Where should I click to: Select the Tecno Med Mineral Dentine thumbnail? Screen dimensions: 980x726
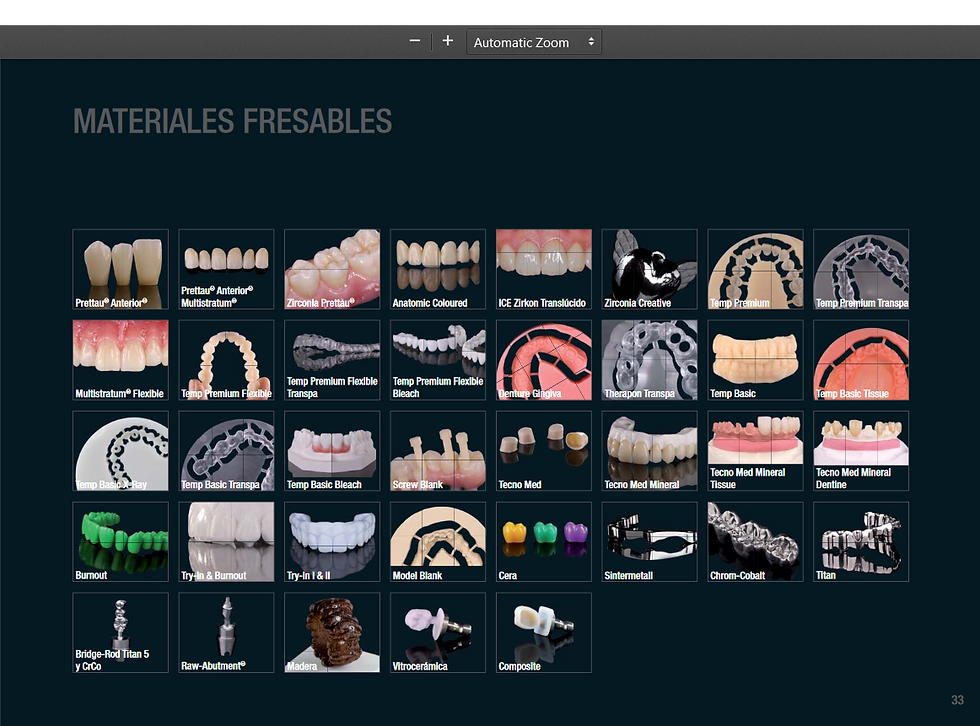coord(861,451)
